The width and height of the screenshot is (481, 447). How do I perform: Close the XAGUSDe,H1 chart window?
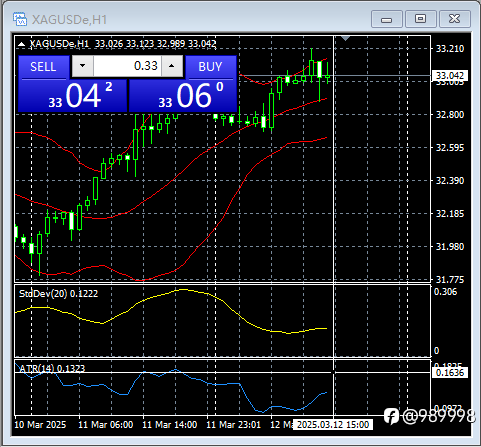(455, 19)
